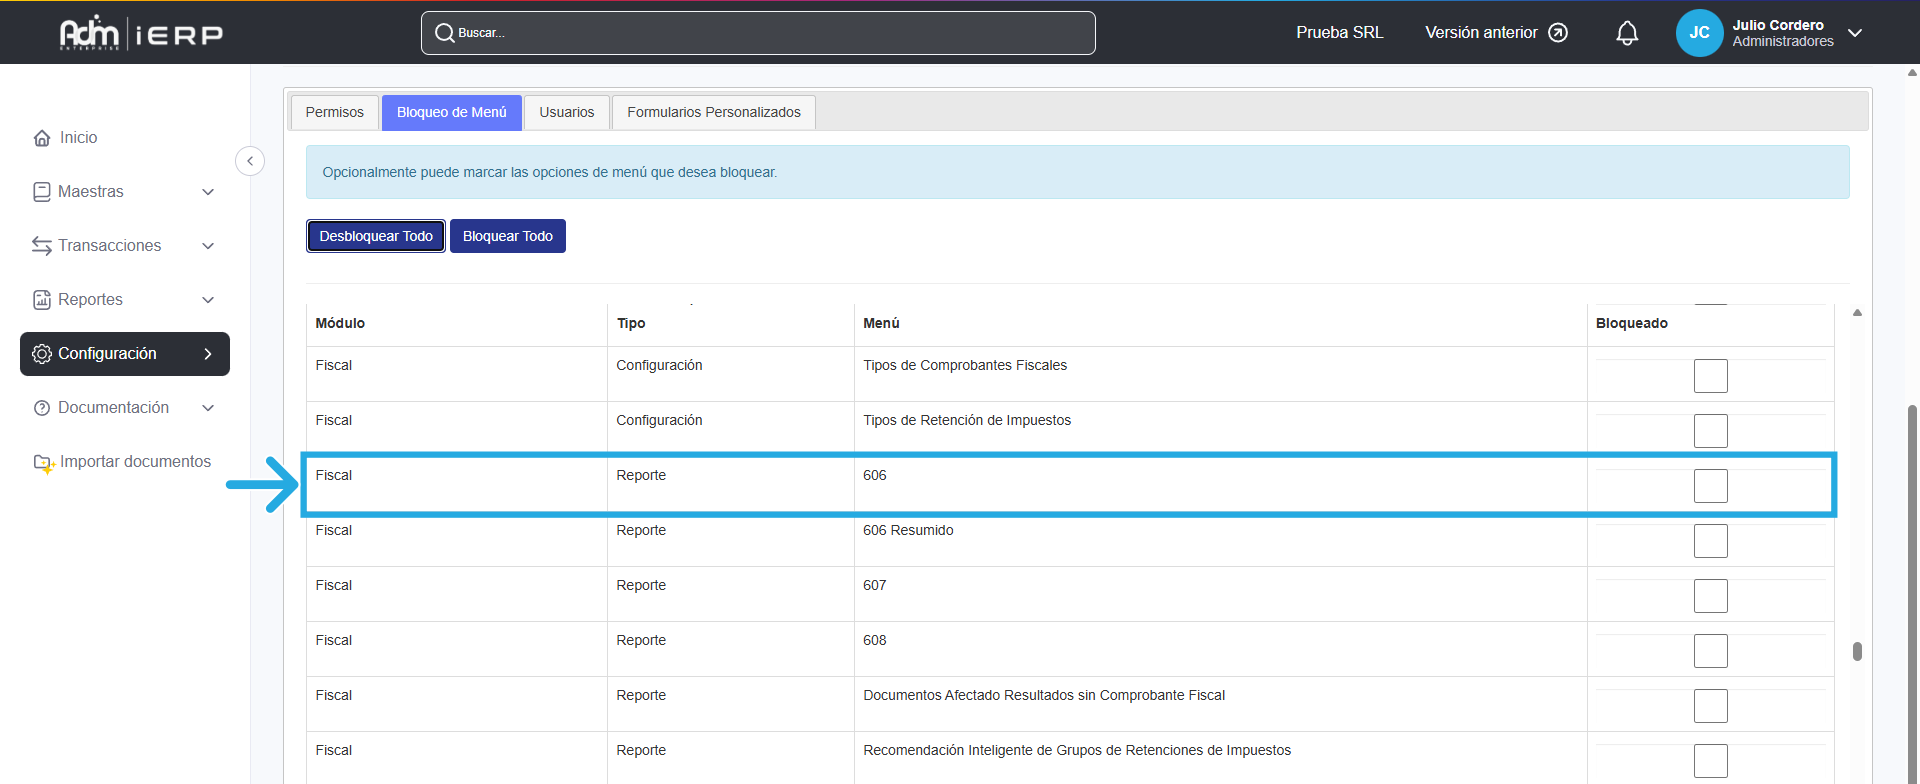Block the 608 report checkbox
Viewport: 1920px width, 784px height.
pyautogui.click(x=1710, y=651)
